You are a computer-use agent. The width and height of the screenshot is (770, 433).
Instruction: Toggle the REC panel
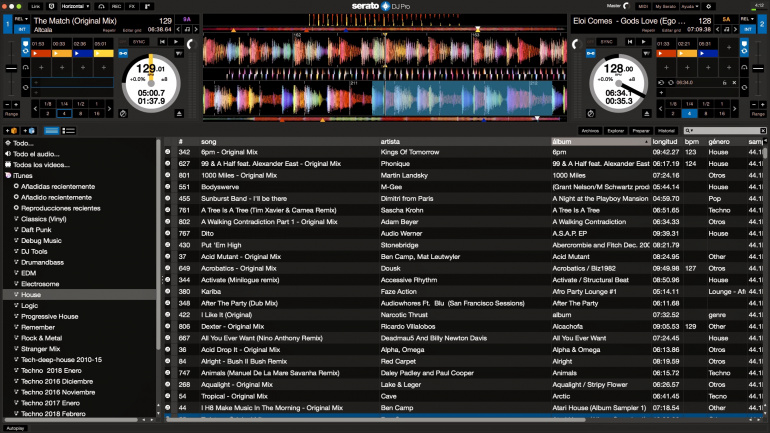click(116, 6)
